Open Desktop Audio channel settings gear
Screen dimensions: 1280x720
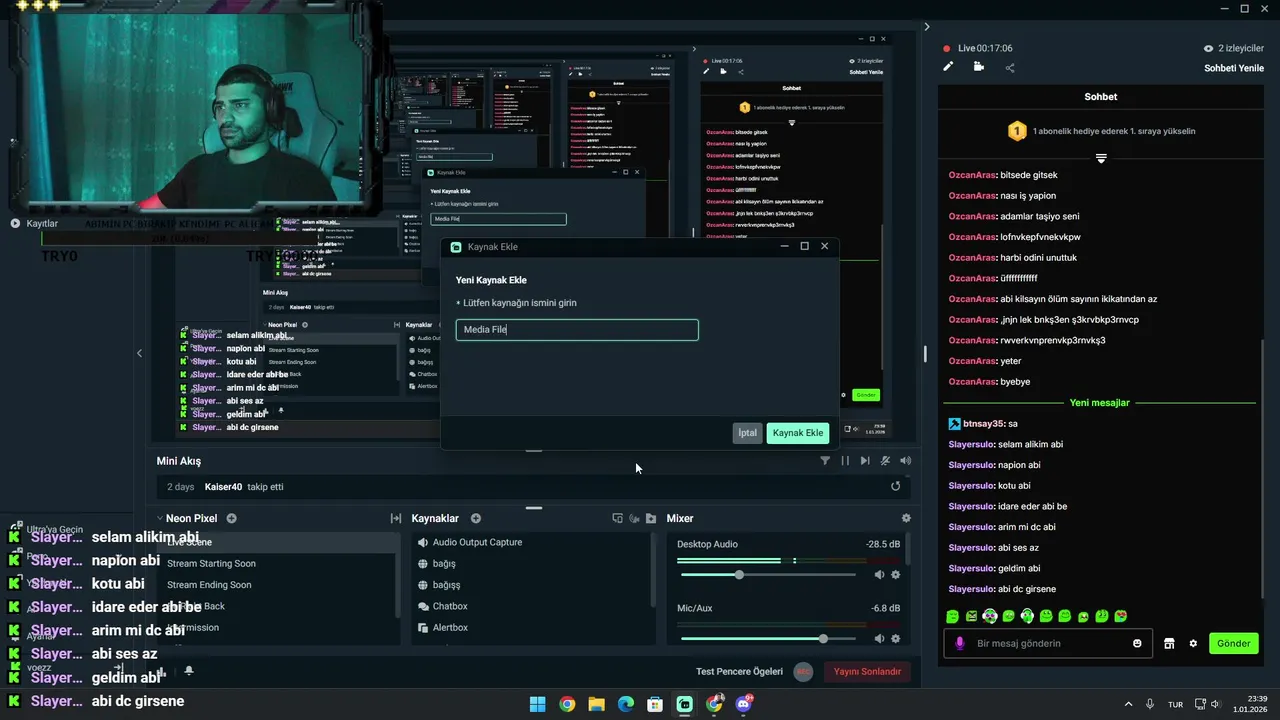[895, 575]
